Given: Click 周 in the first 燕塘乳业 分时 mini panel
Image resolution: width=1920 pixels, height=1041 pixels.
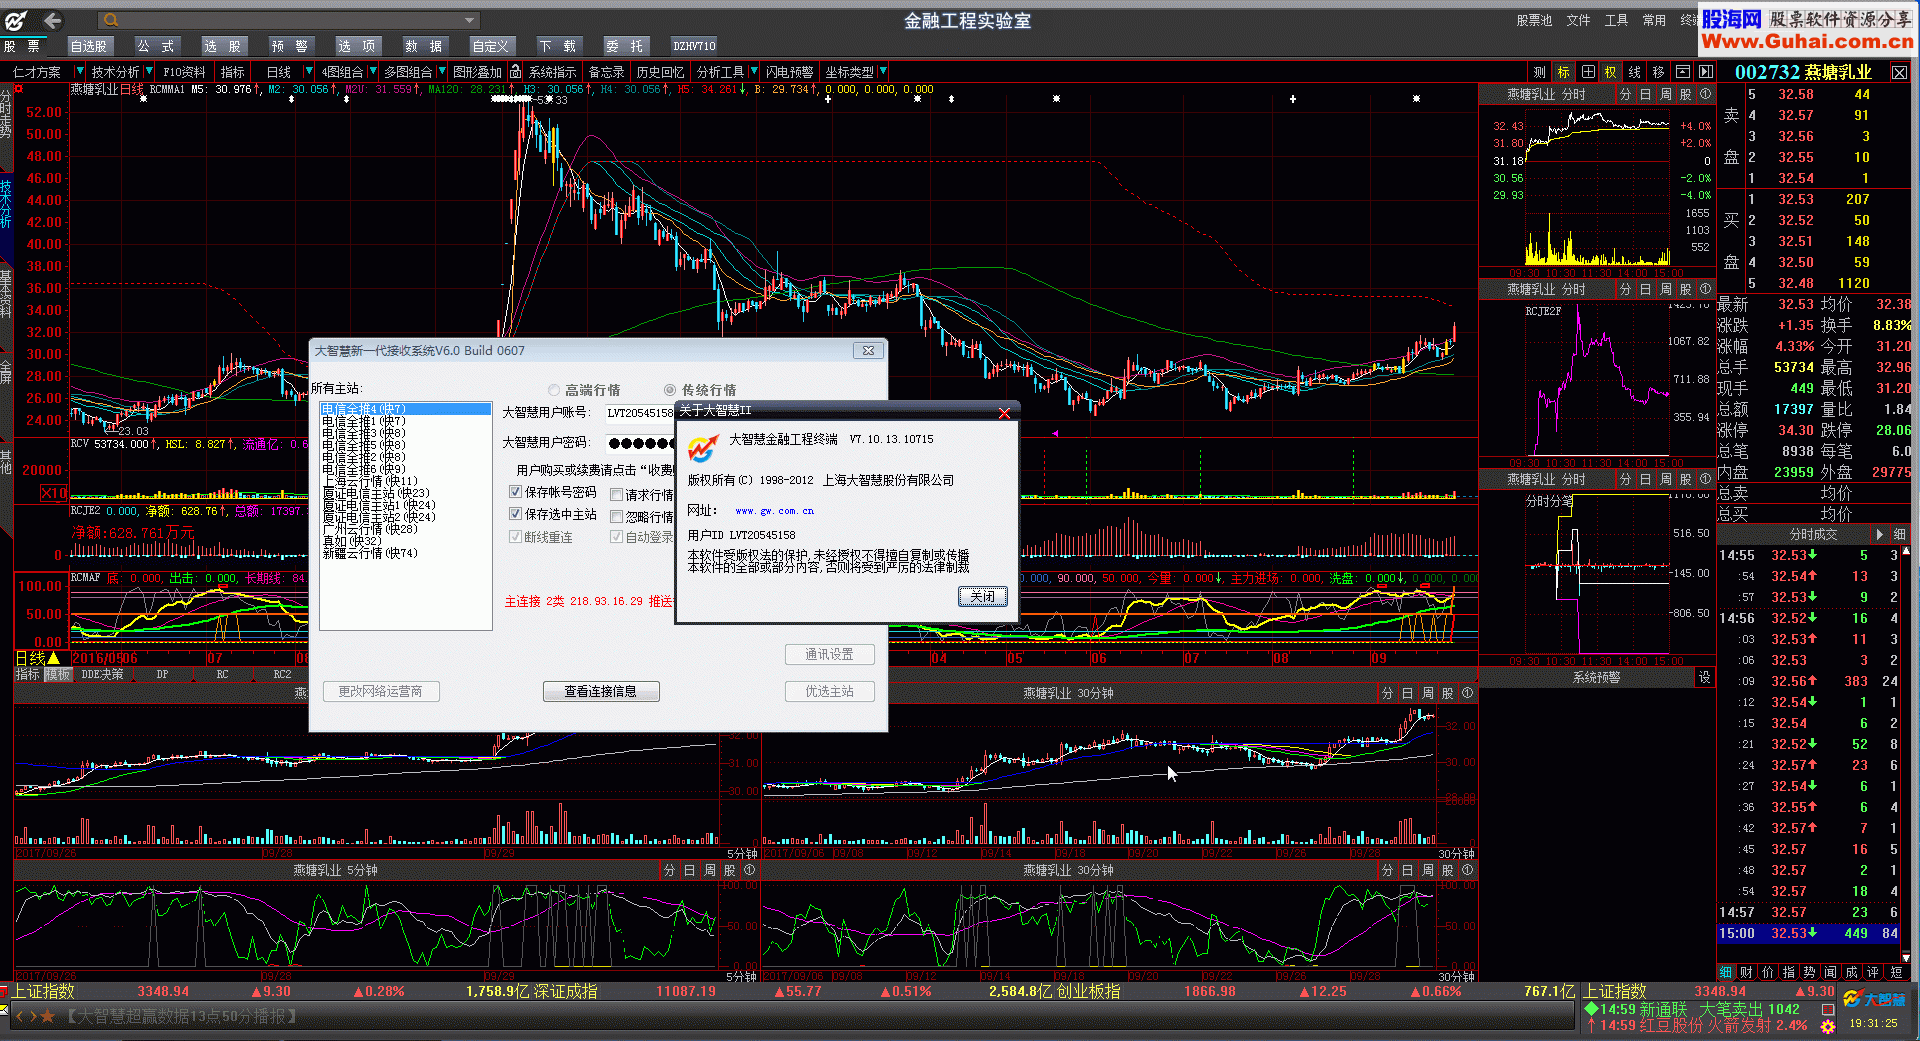Looking at the screenshot, I should click(1665, 94).
